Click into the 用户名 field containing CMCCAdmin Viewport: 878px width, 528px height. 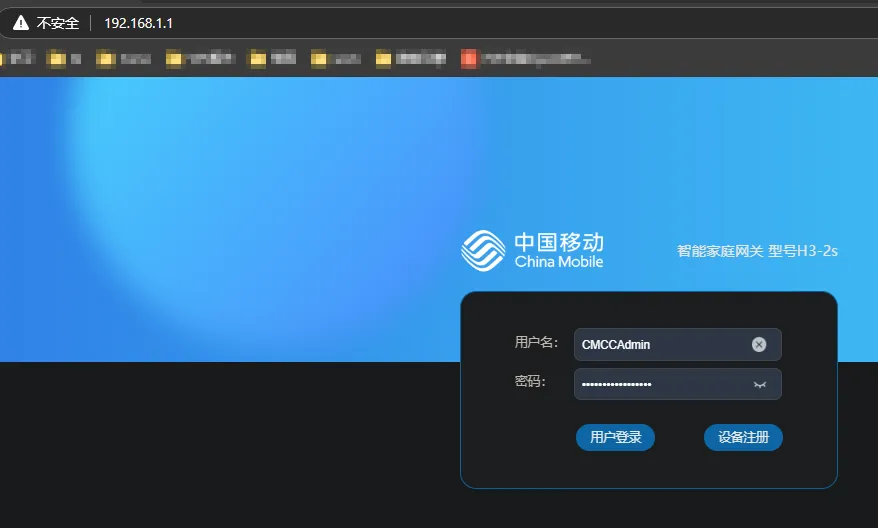660,344
